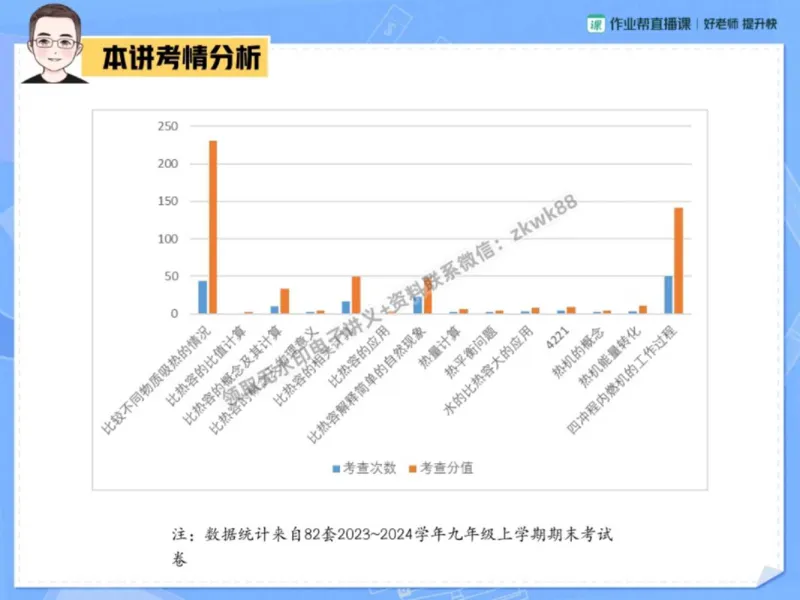Click the 250 y-axis label
800x600 pixels.
168,126
